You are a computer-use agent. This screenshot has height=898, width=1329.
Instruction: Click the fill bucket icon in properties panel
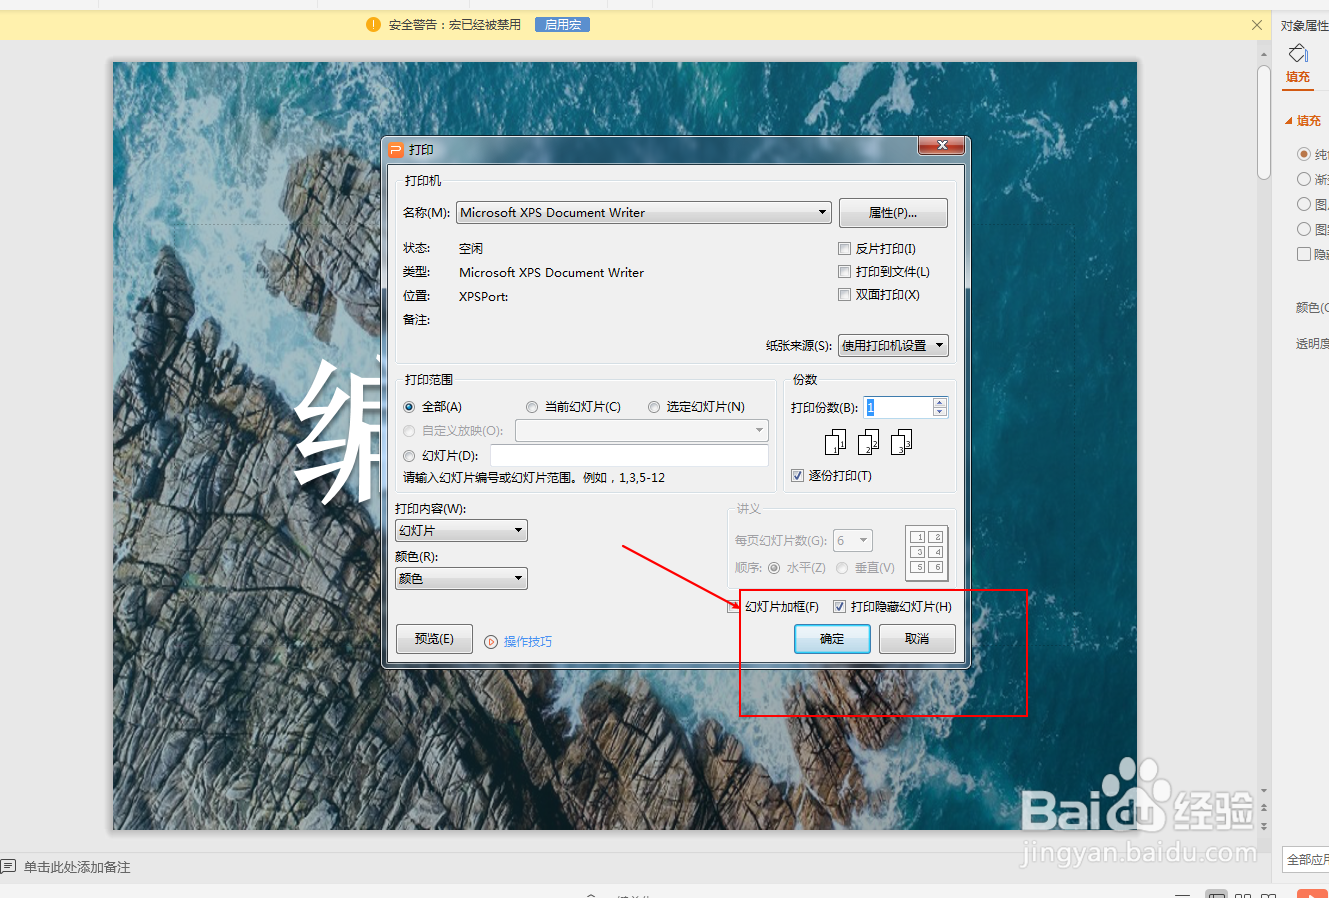[x=1298, y=53]
